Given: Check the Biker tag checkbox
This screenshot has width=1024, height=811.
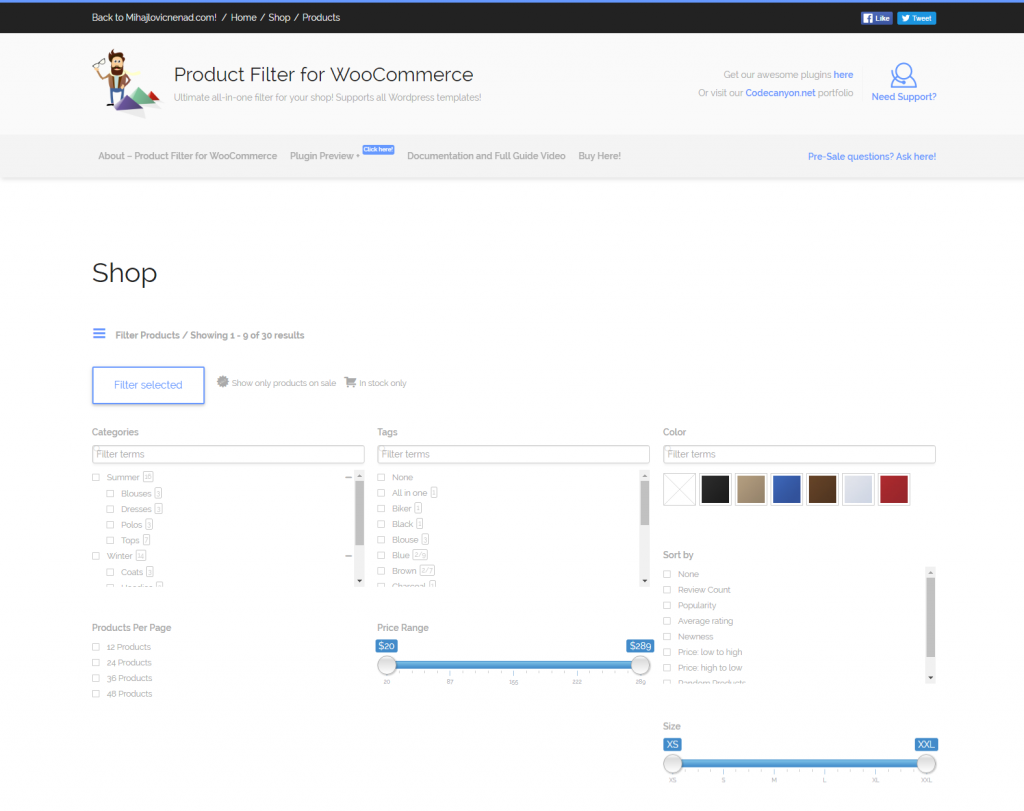Looking at the screenshot, I should 381,509.
